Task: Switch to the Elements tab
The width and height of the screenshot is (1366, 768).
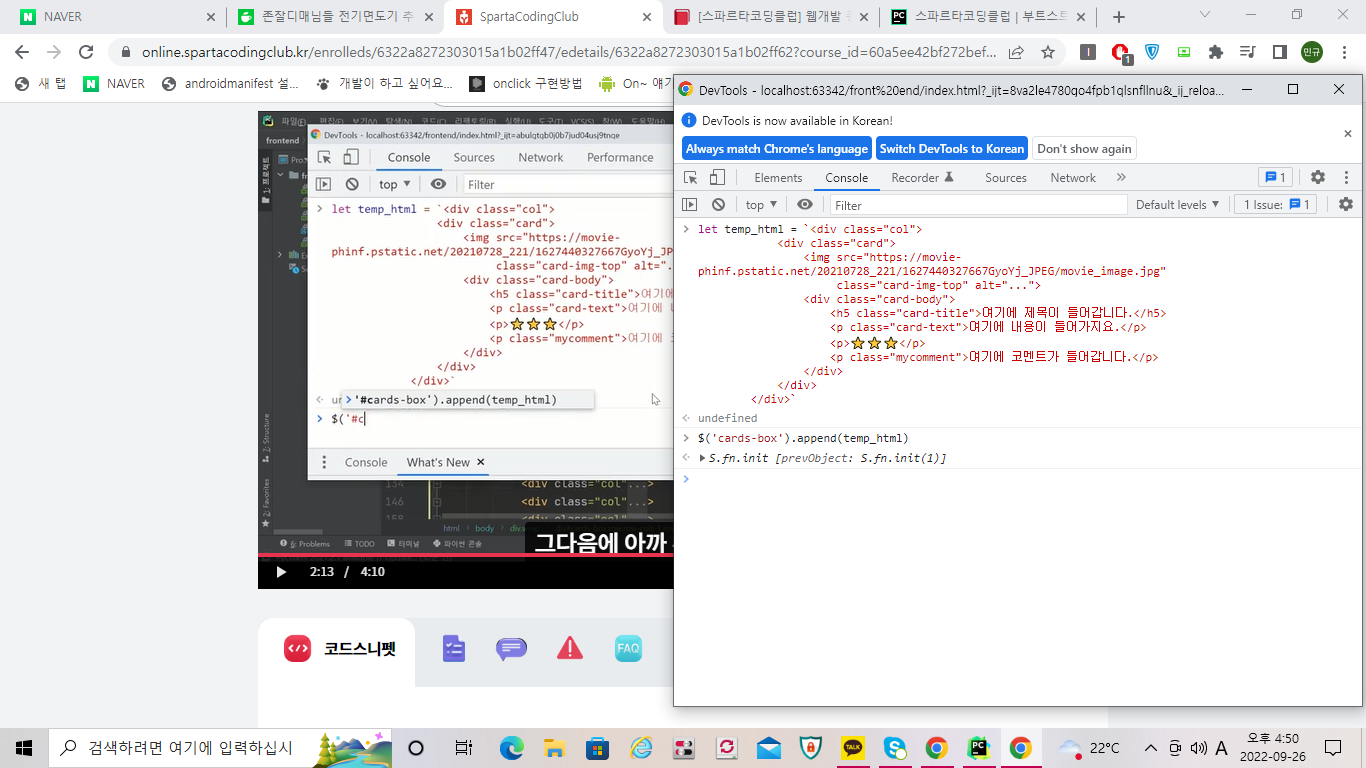Action: point(778,177)
